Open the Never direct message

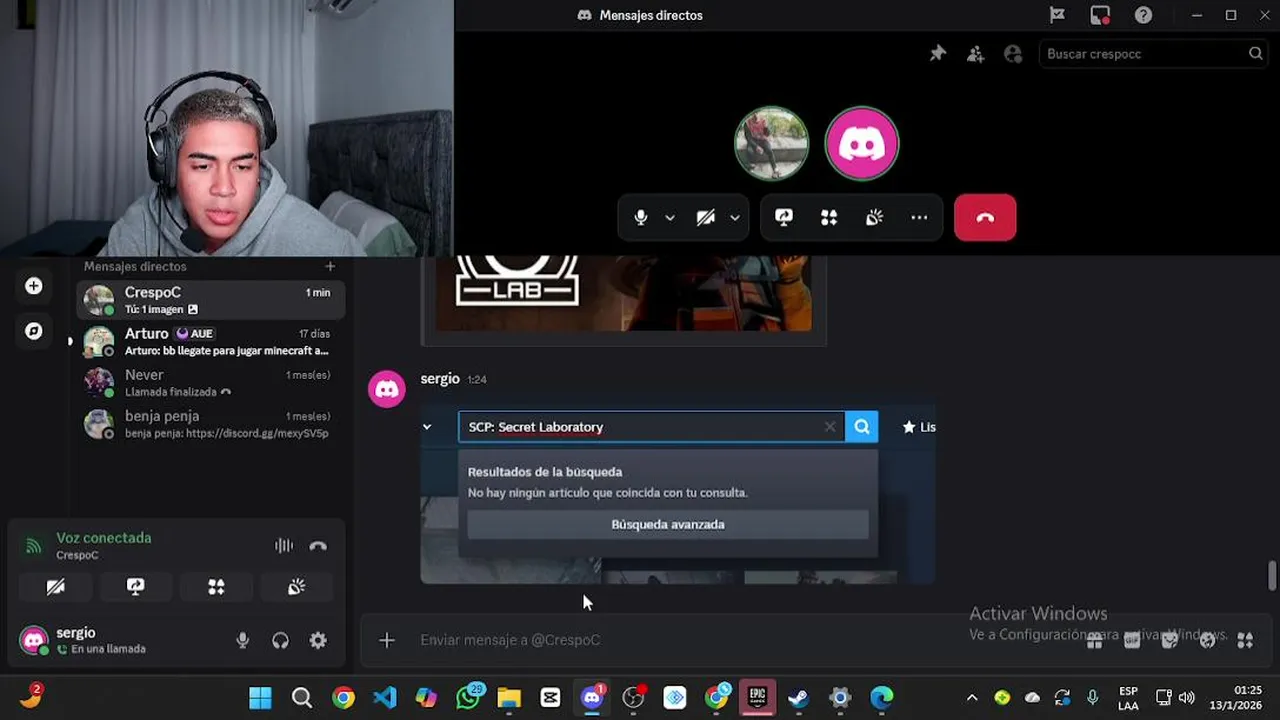coord(211,382)
